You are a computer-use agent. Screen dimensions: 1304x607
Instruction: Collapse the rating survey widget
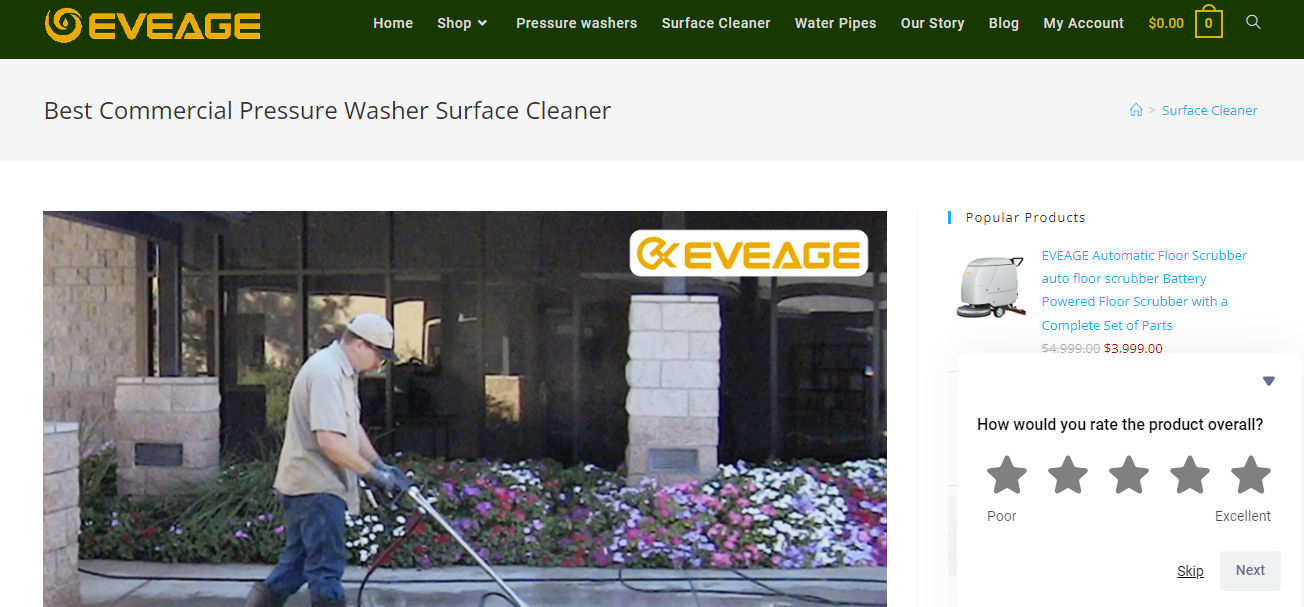tap(1269, 381)
